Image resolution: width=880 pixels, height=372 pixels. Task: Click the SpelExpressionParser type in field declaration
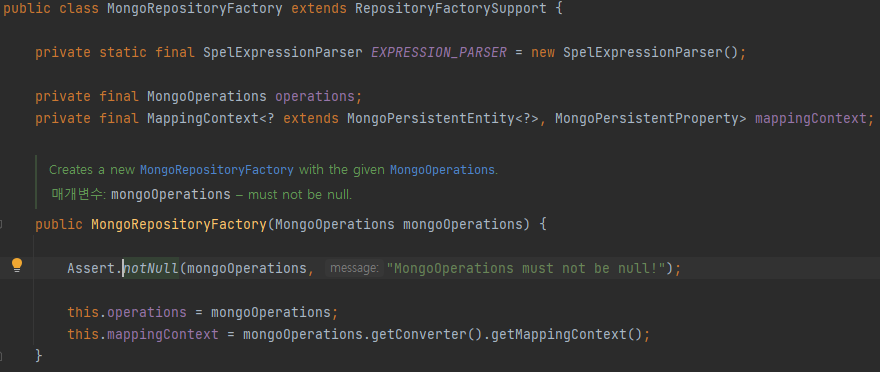283,53
